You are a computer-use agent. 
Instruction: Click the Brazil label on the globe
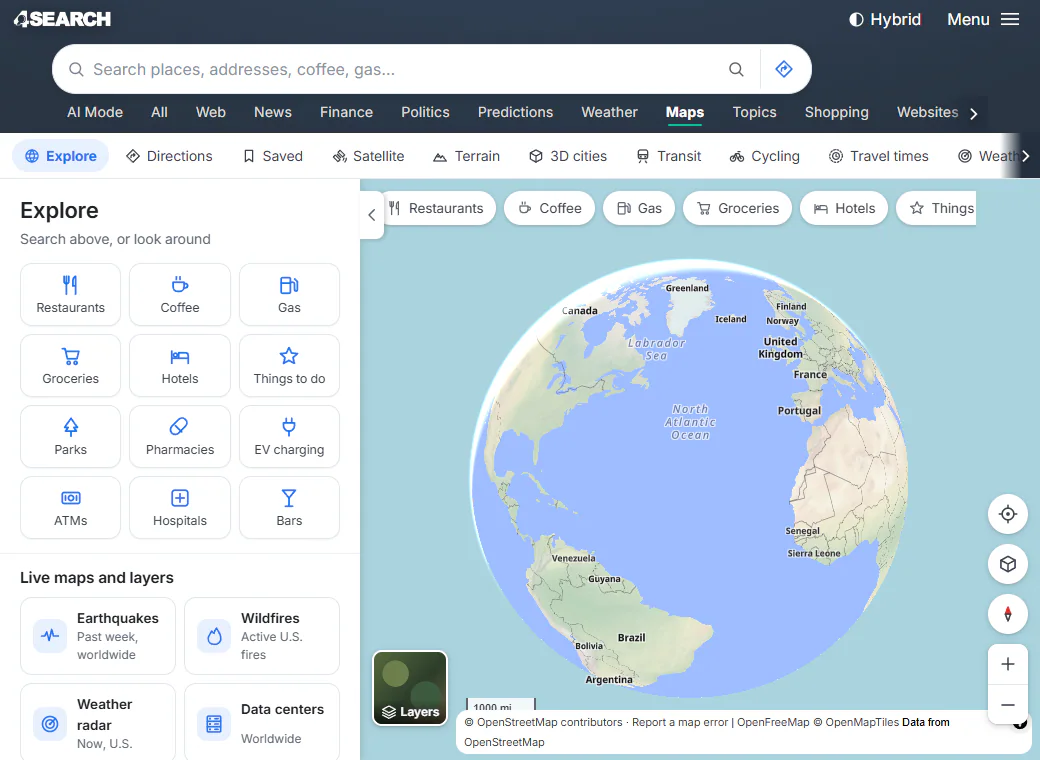coord(631,637)
